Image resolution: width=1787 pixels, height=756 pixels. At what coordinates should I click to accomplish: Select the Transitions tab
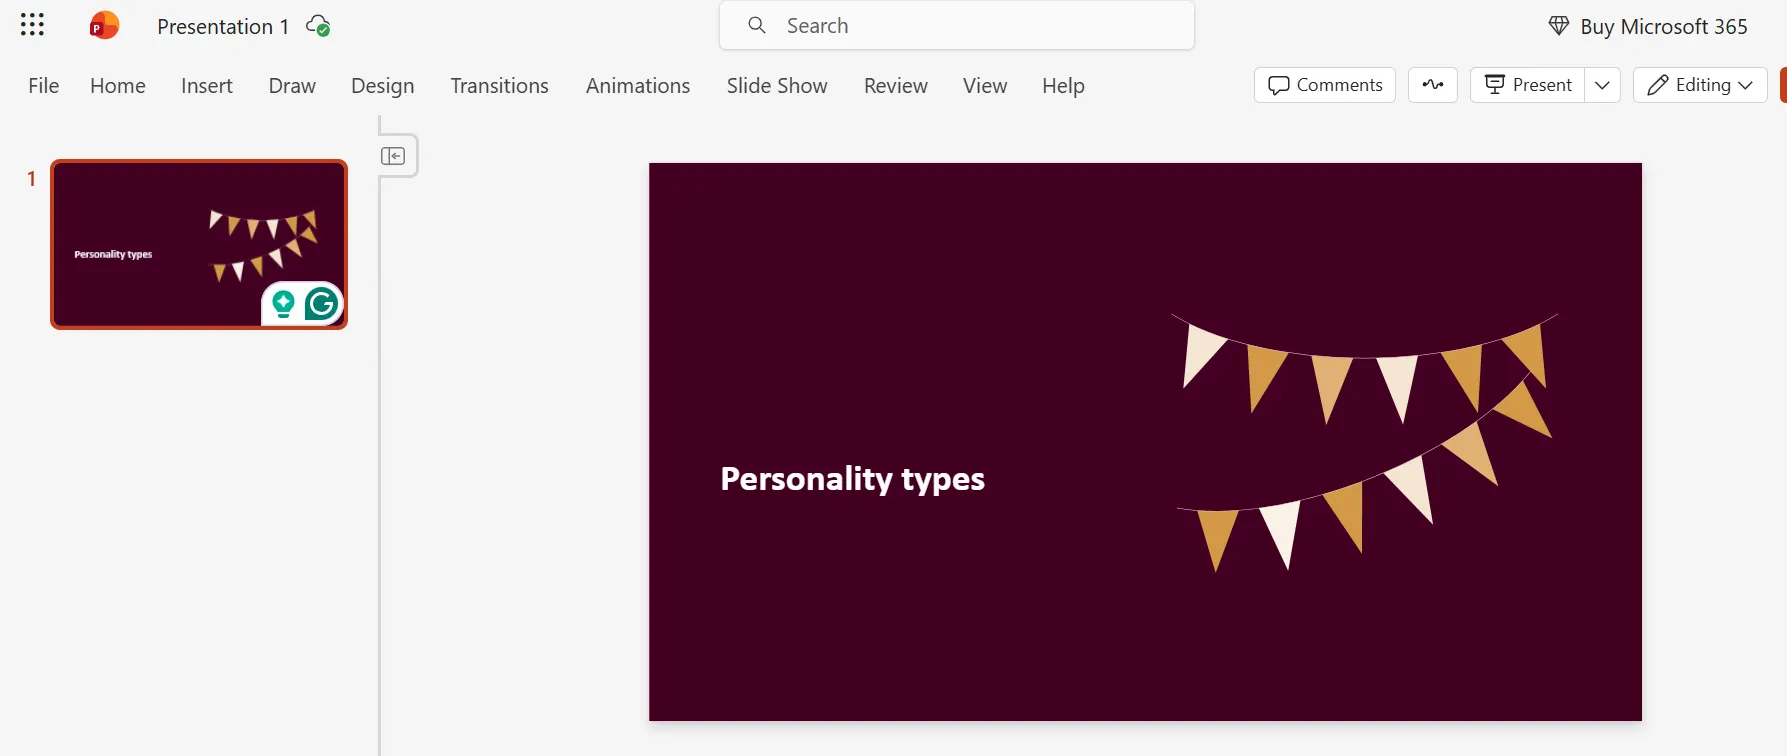pos(499,86)
